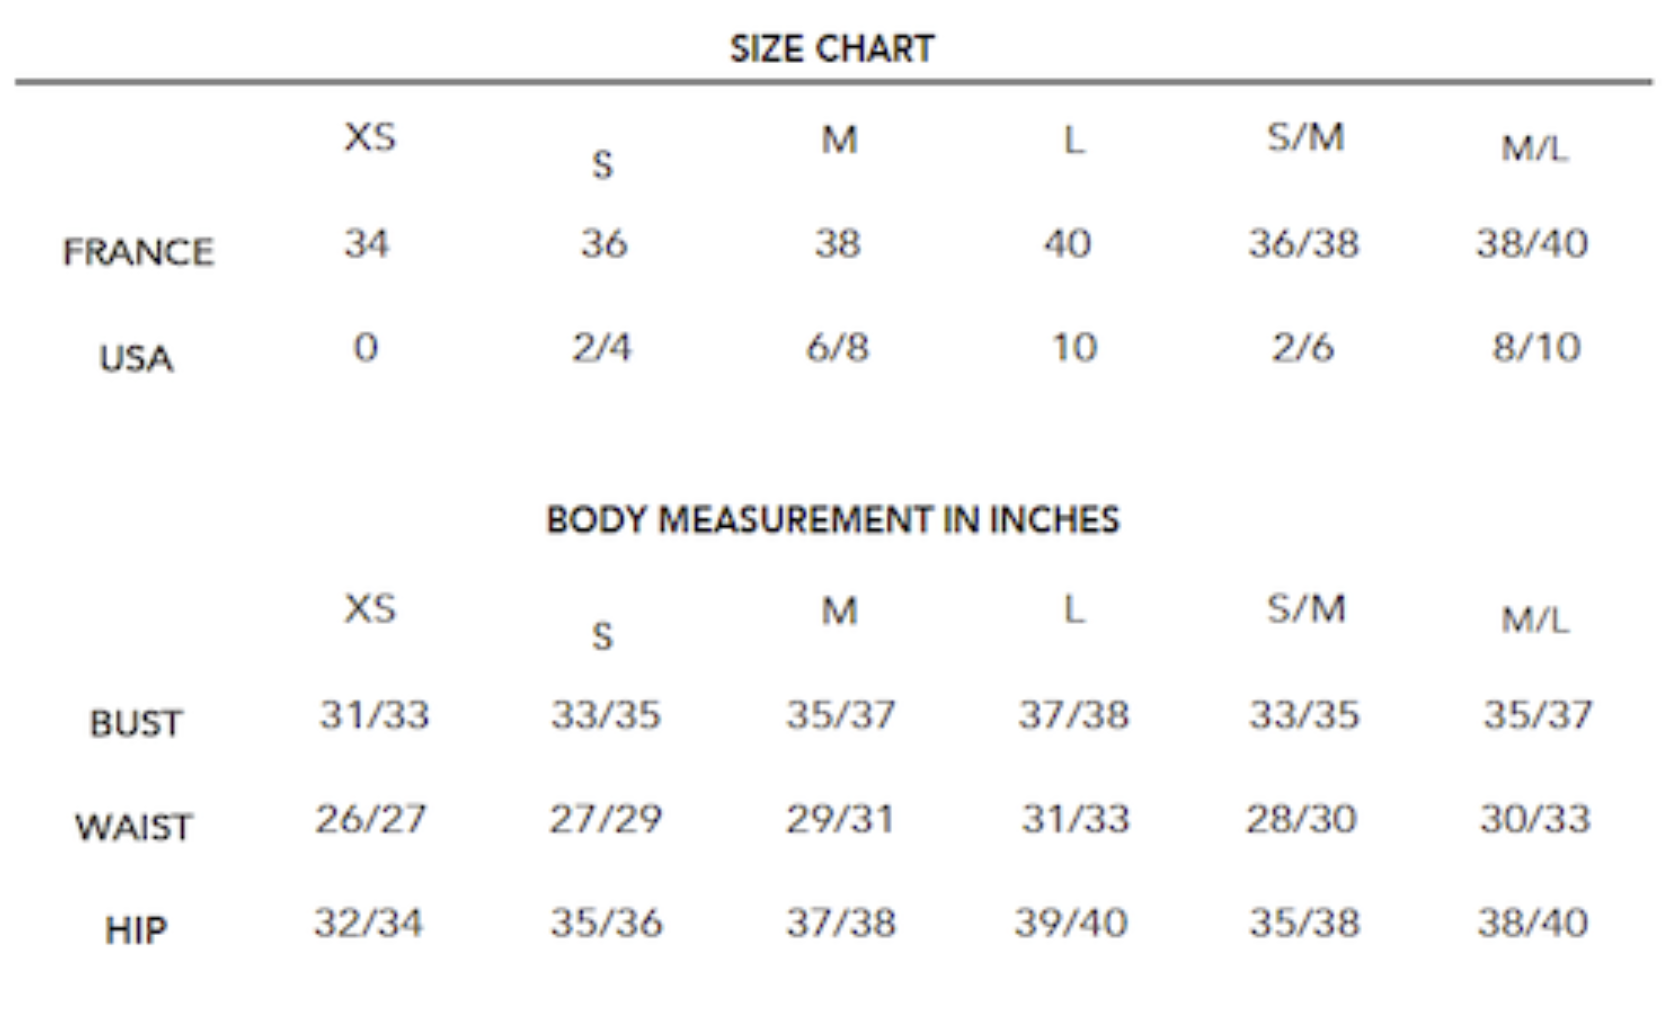1671x1026 pixels.
Task: Click the 31/33 bust measurement for XS
Action: (x=374, y=714)
